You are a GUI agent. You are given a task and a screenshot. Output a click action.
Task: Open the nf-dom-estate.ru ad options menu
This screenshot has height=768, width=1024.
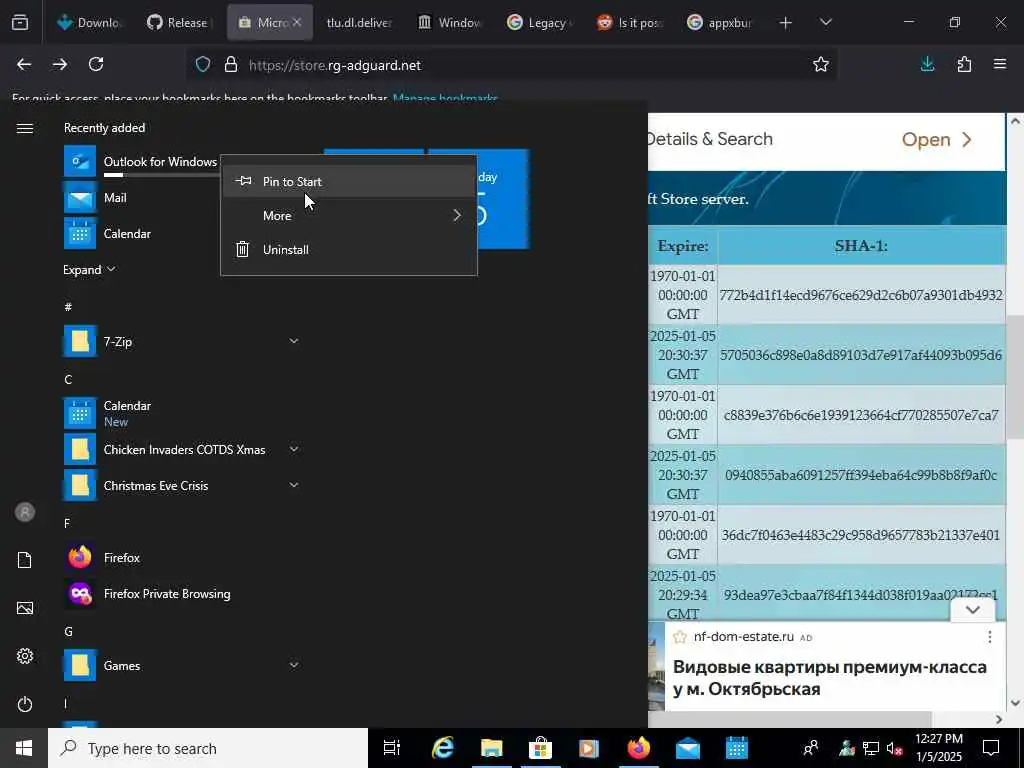(990, 637)
